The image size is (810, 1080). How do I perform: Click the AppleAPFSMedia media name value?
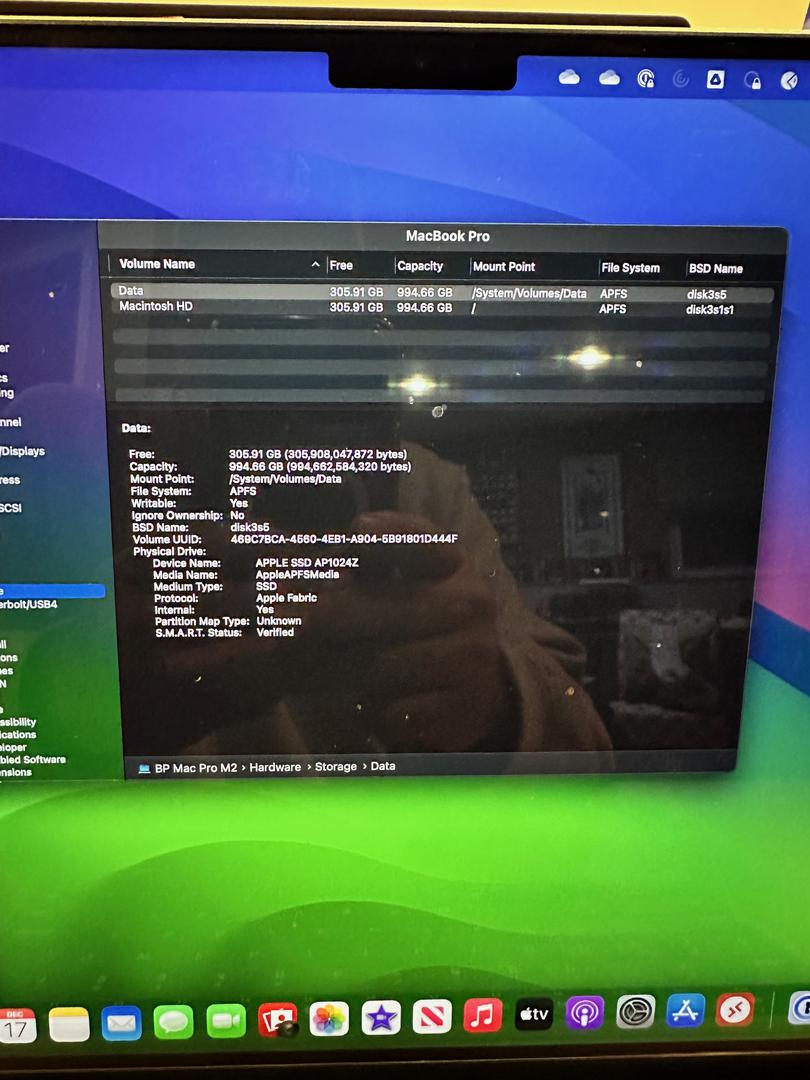point(297,574)
